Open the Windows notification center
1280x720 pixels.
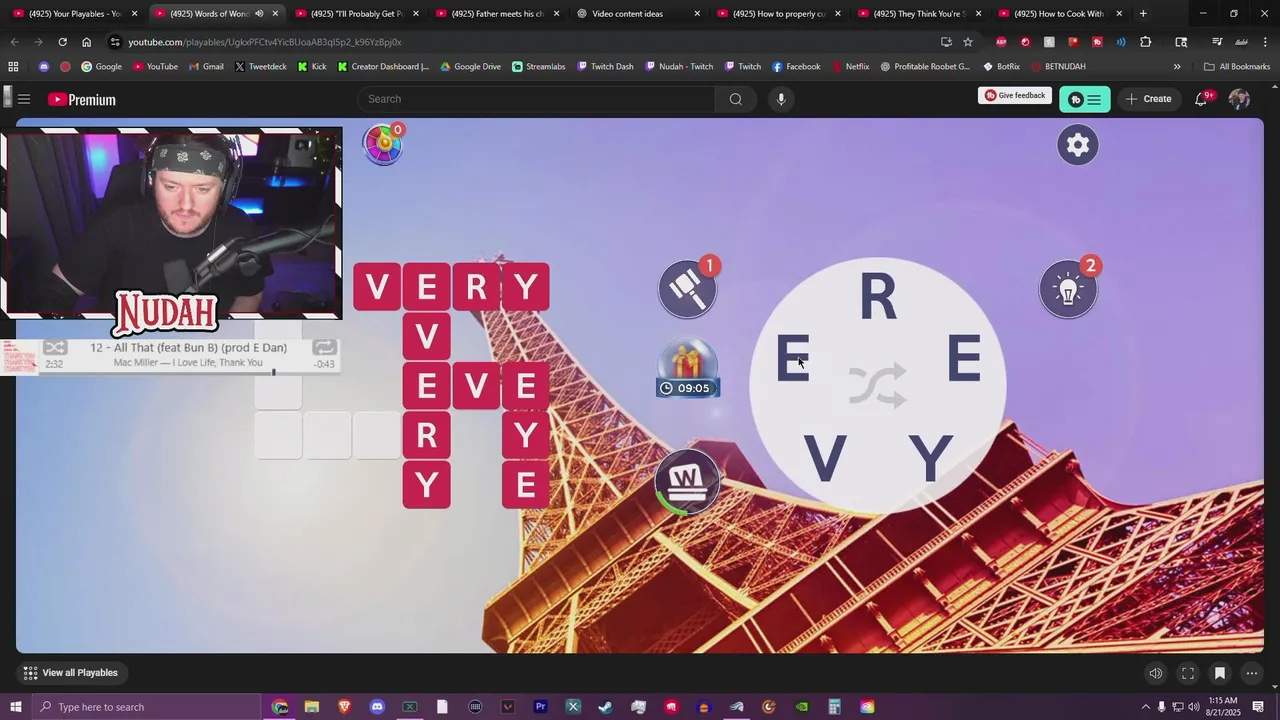pos(1258,707)
